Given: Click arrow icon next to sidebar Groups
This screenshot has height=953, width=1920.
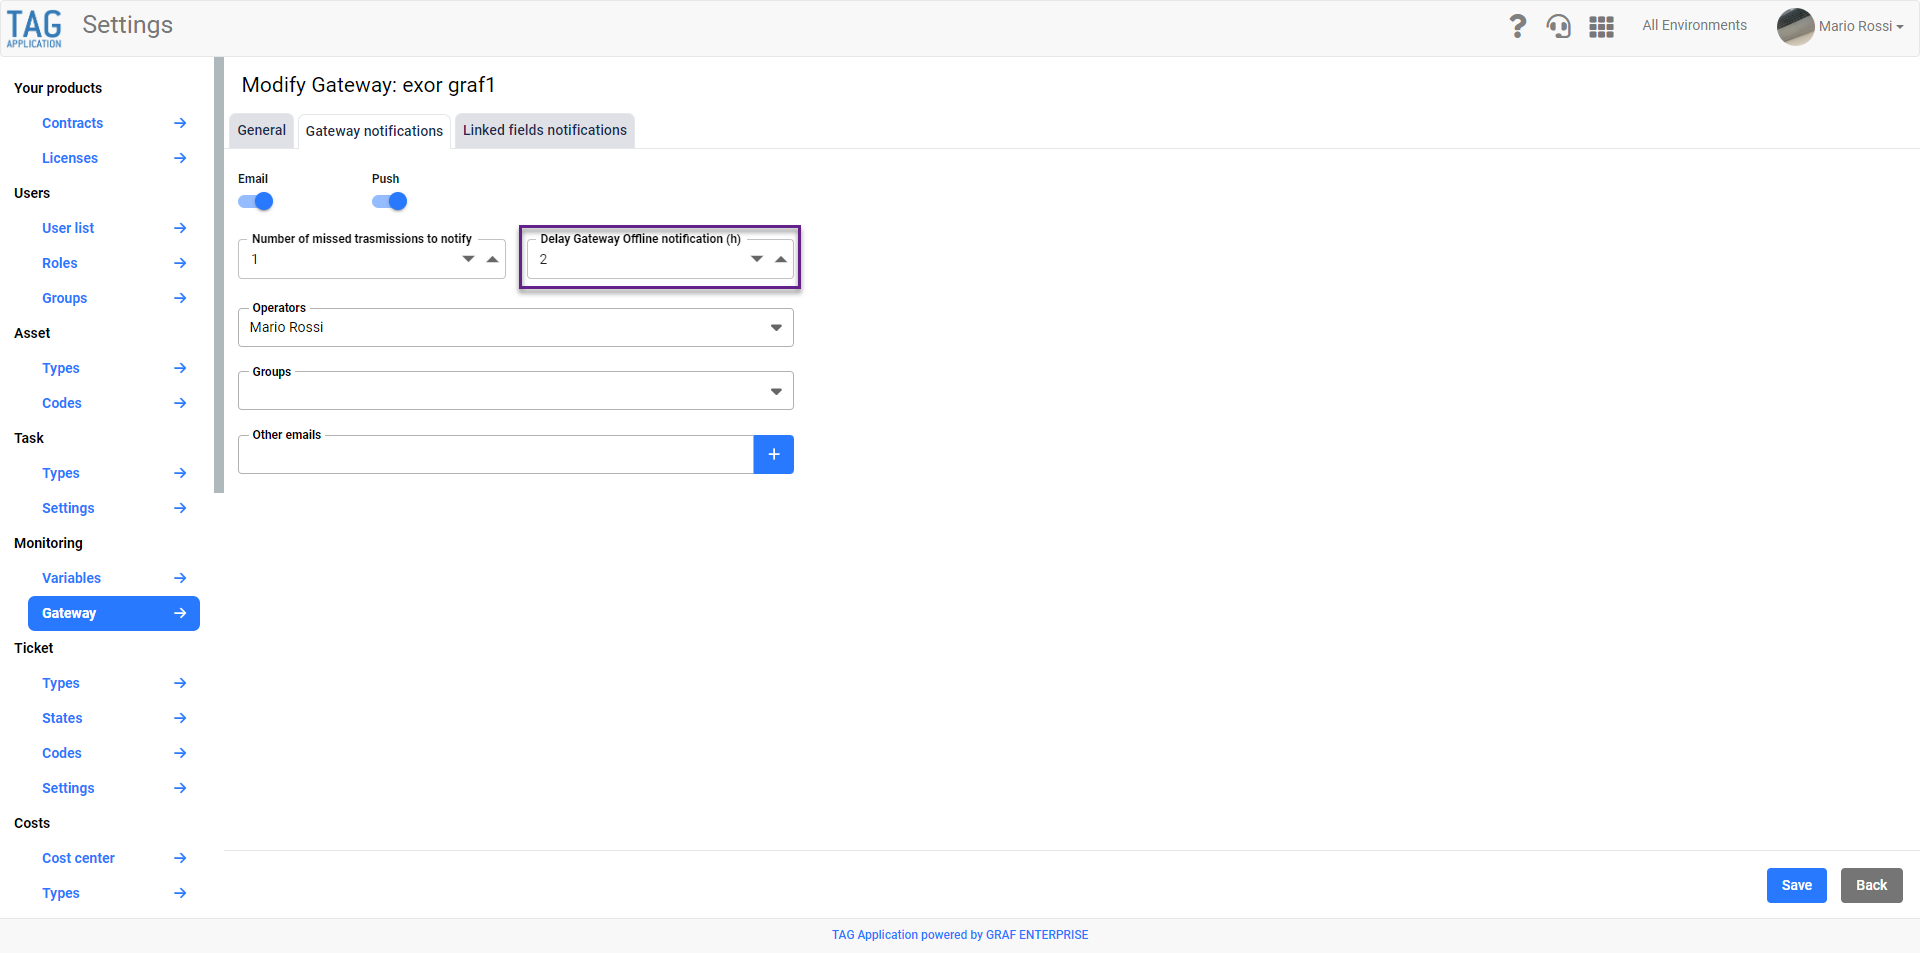Looking at the screenshot, I should click(x=180, y=298).
